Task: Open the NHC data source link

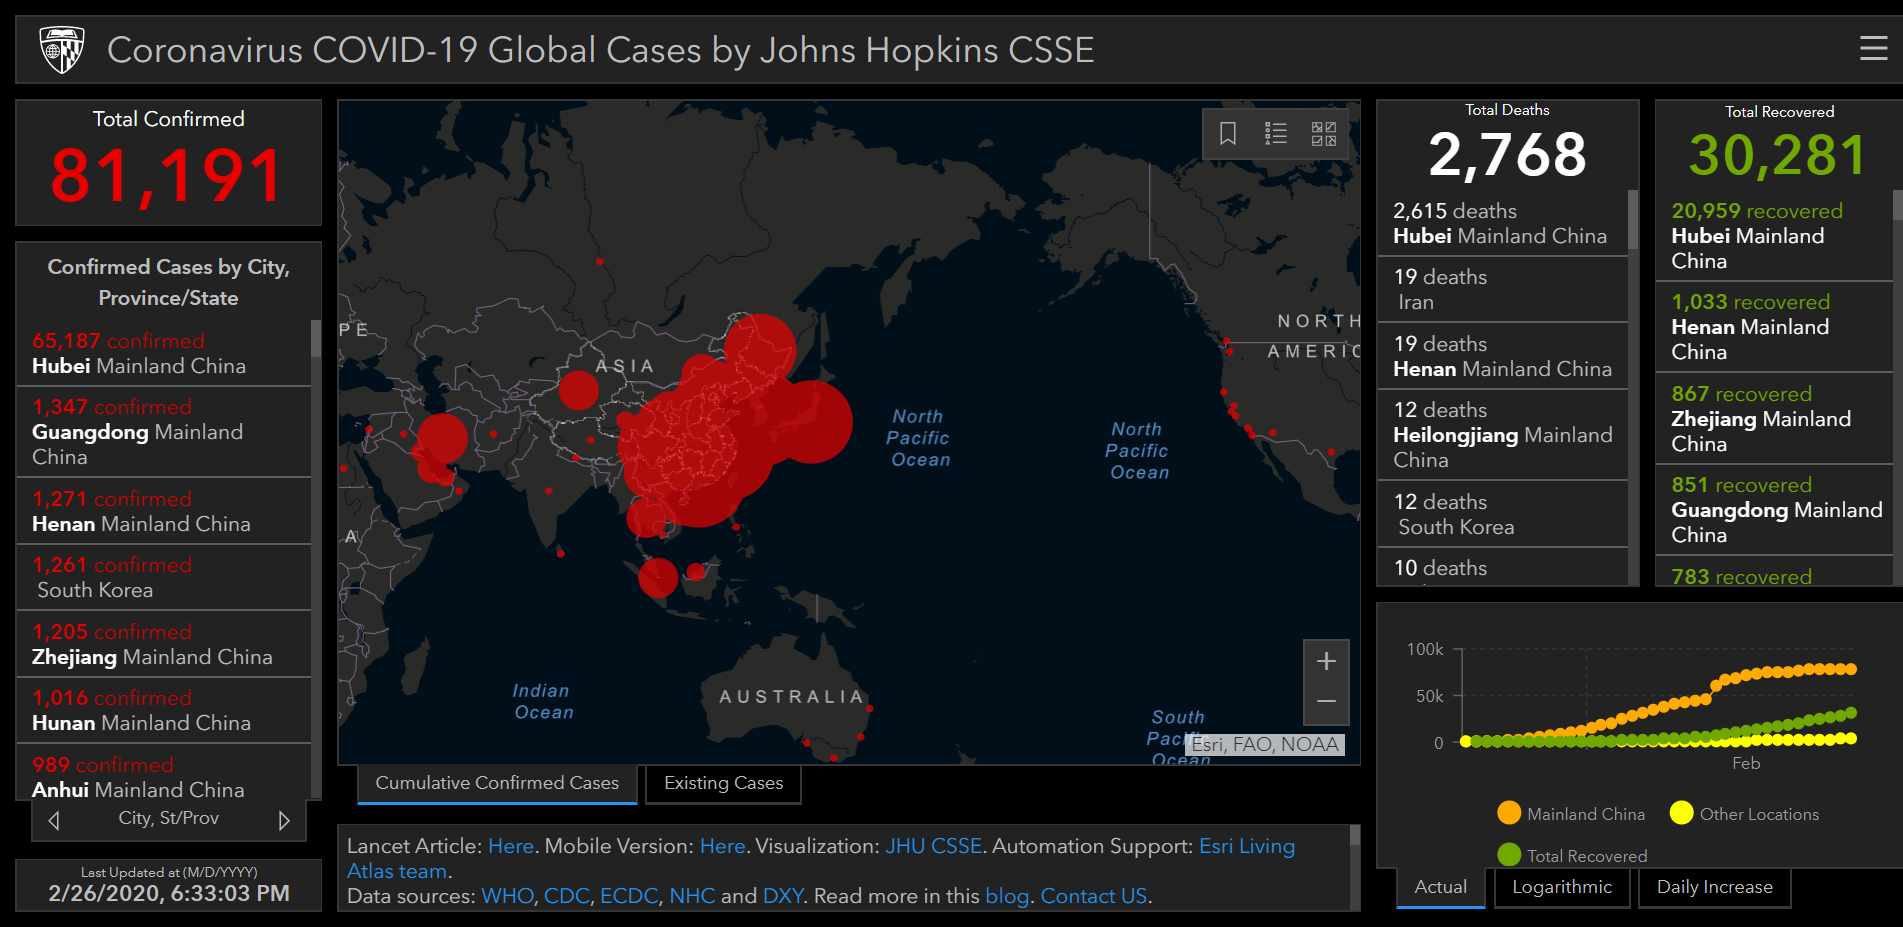Action: click(x=692, y=896)
